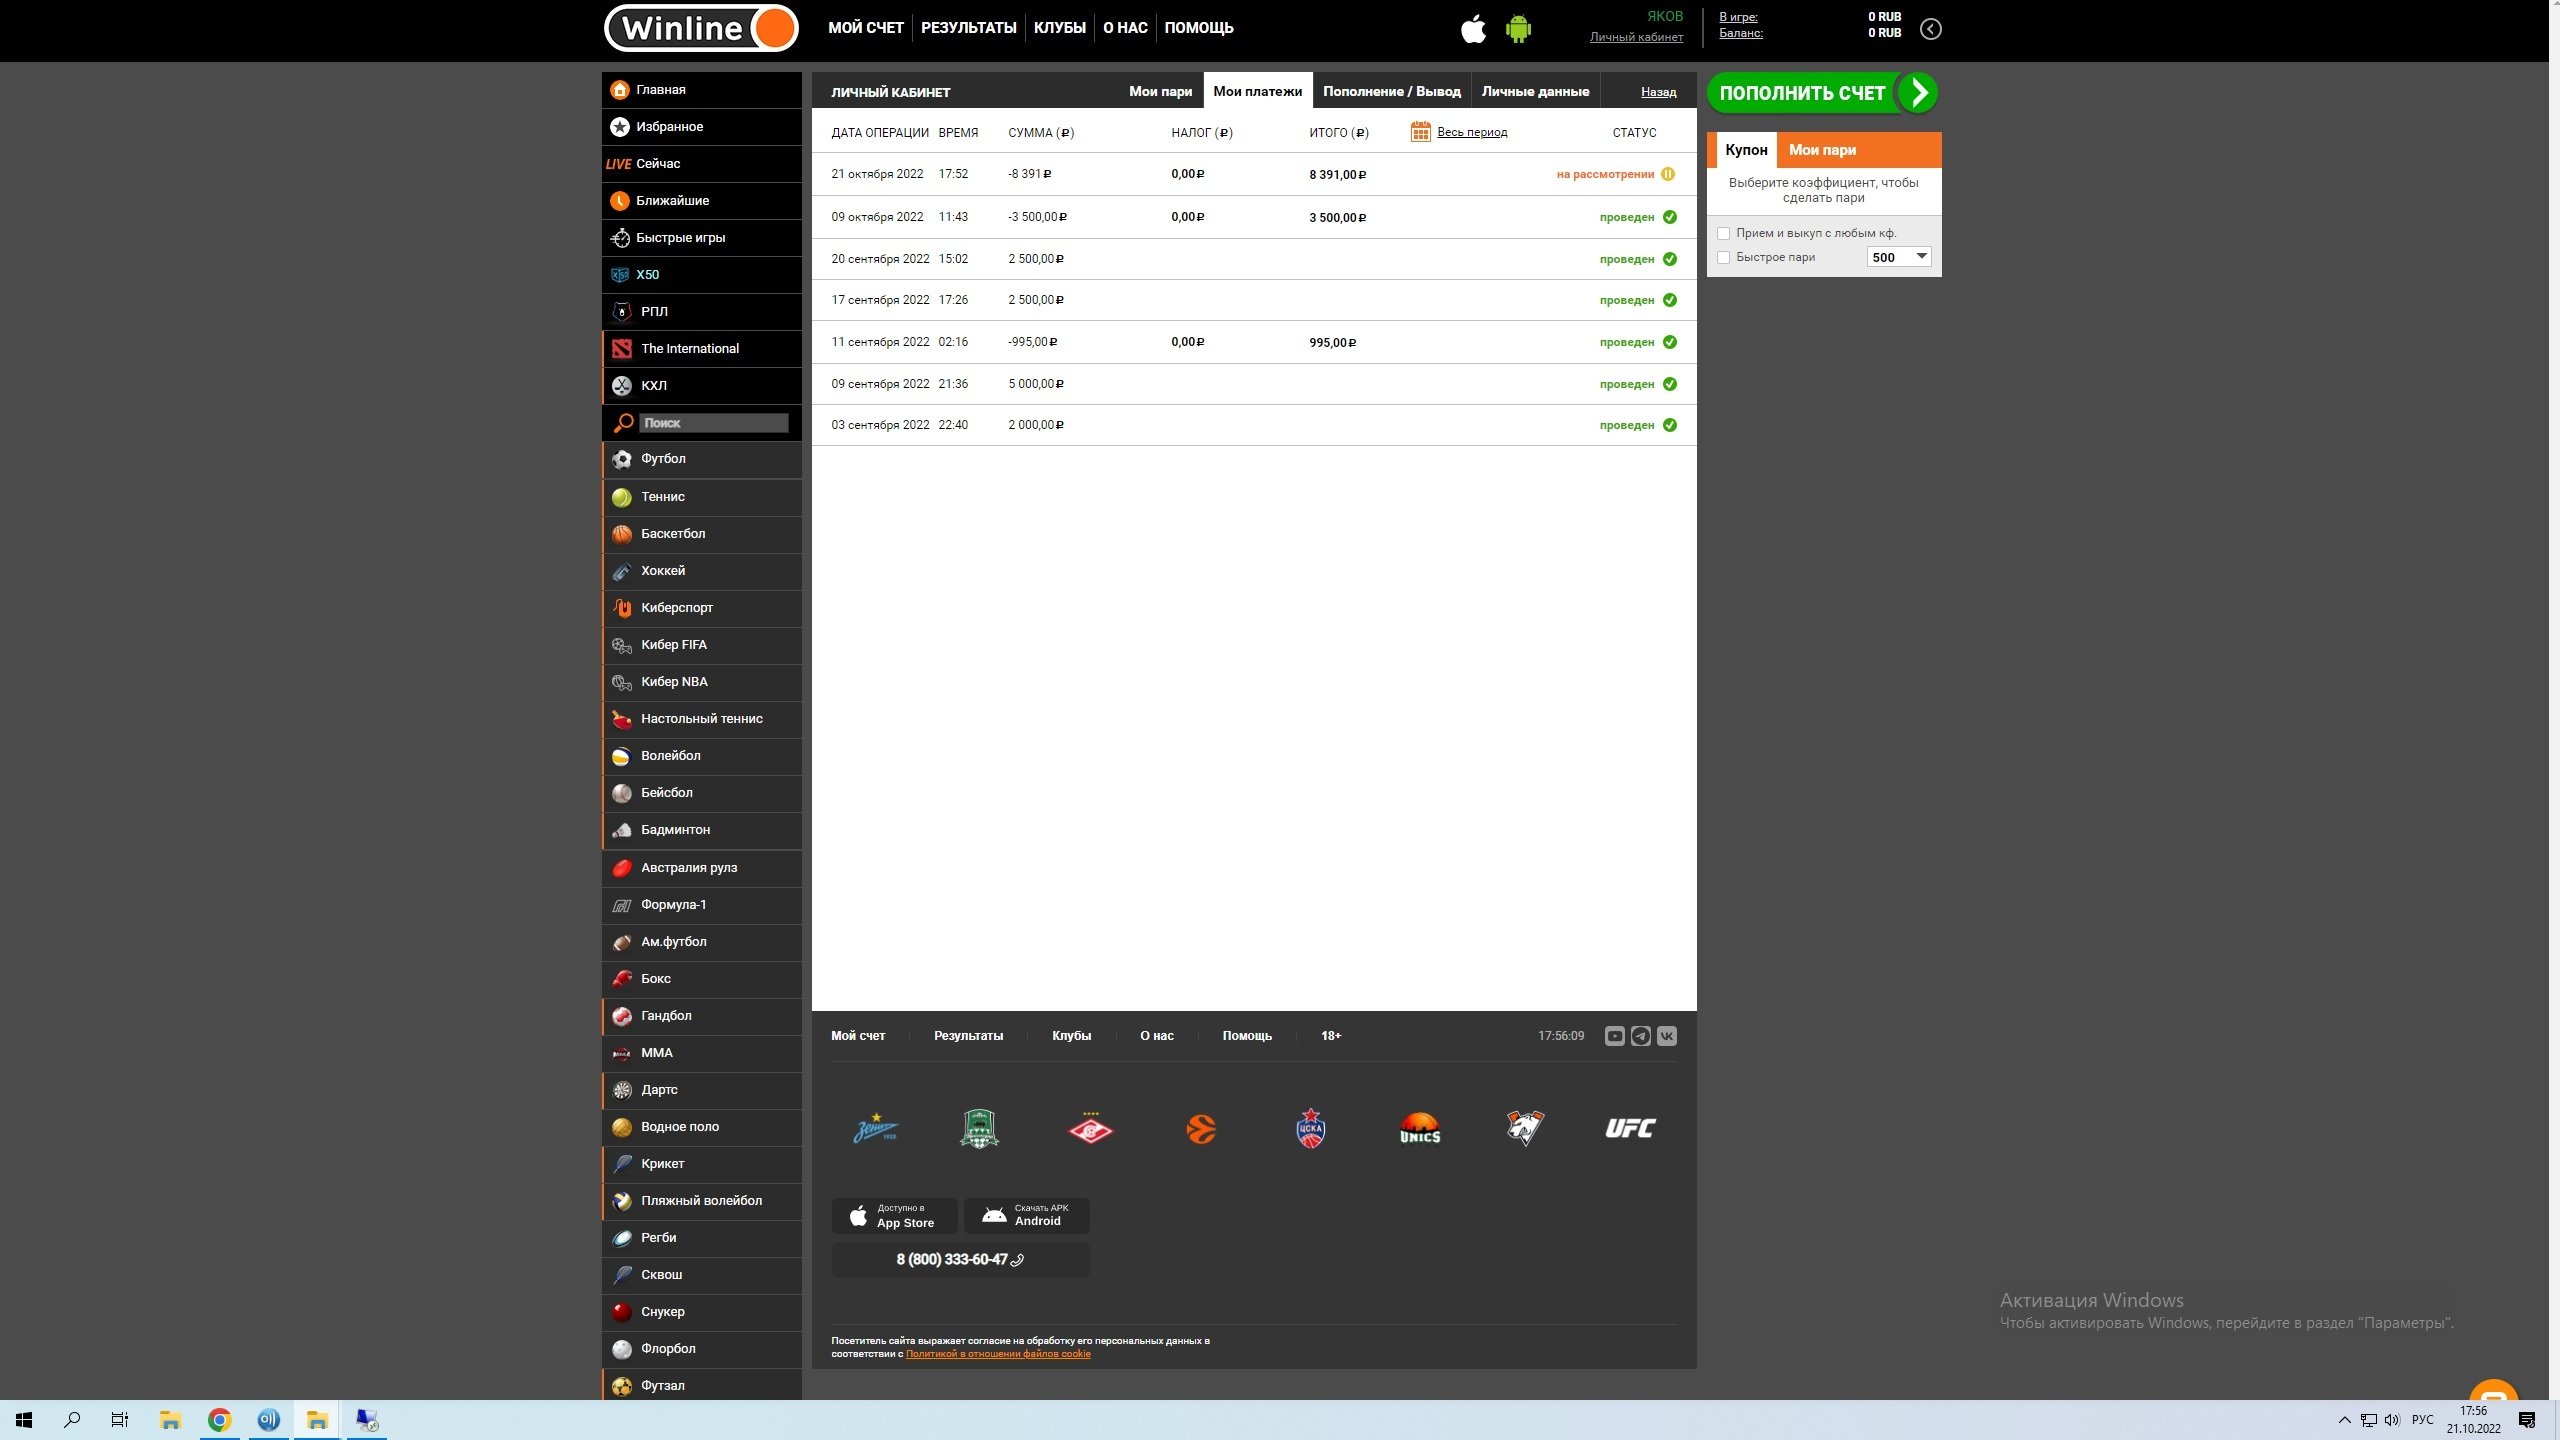Toggle the 'Быстрое пари' checkbox
This screenshot has height=1440, width=2560.
[1723, 258]
